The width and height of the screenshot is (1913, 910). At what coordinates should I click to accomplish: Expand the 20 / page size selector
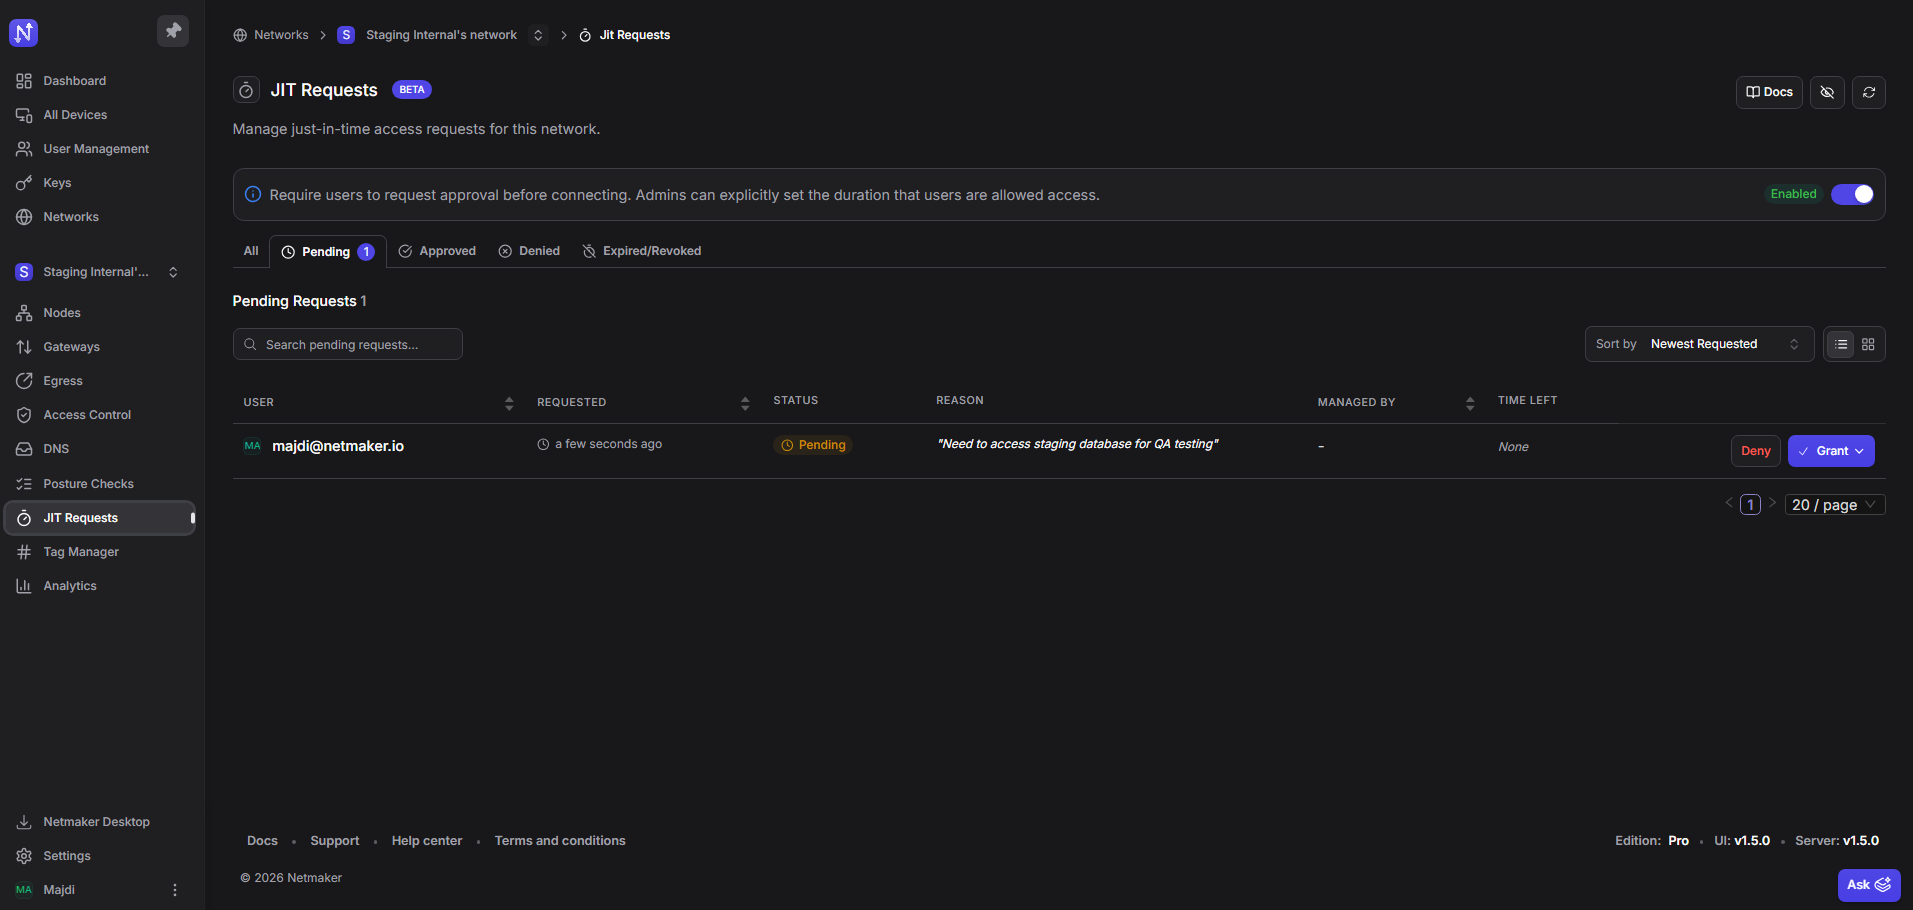pyautogui.click(x=1834, y=505)
